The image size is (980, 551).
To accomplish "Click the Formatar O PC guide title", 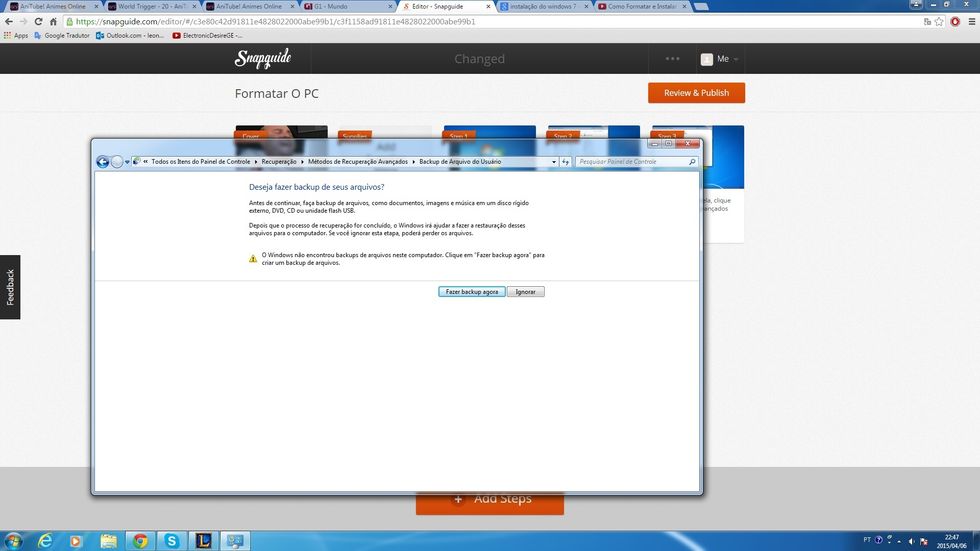I will [277, 94].
